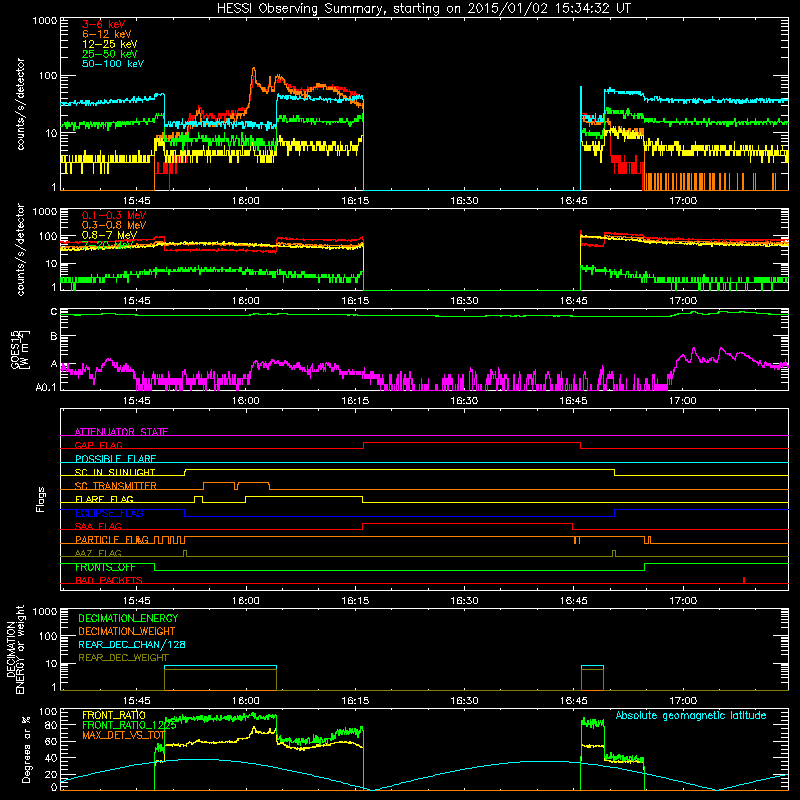This screenshot has width=800, height=800.
Task: Select the 'MAX_DET_VS_TOT' legend label
Action: [x=123, y=735]
